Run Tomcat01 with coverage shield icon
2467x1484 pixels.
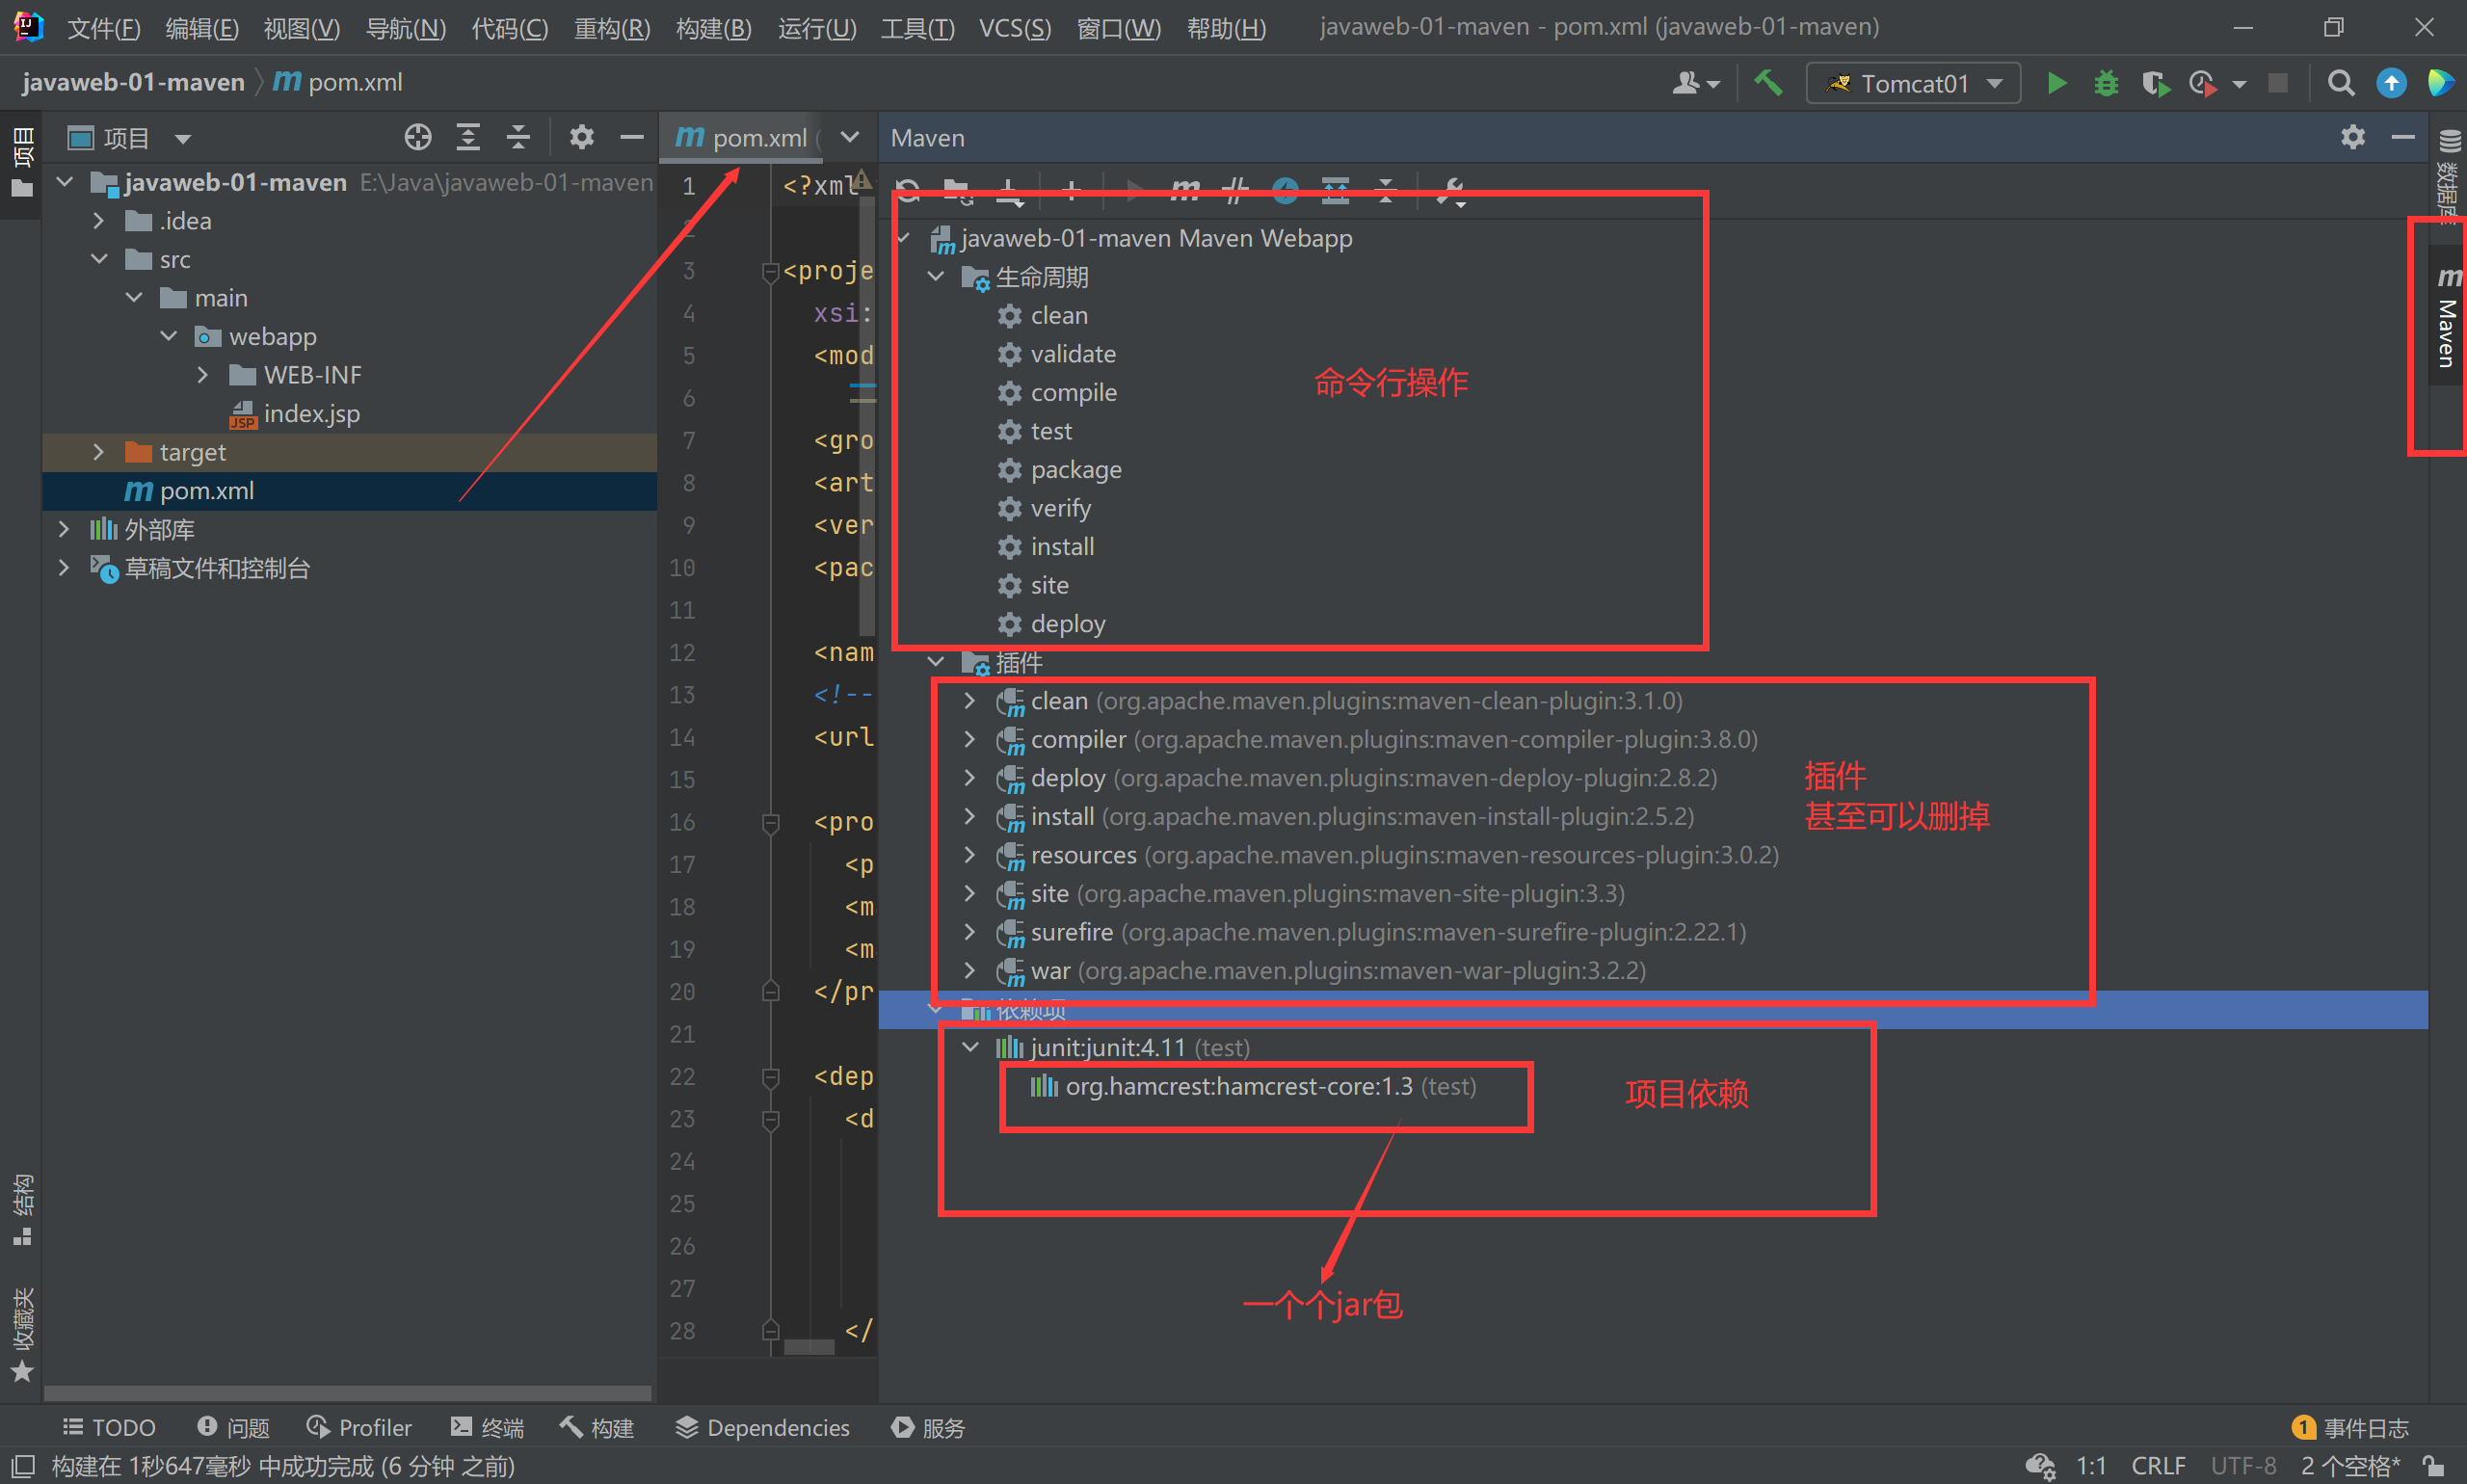pos(2155,83)
